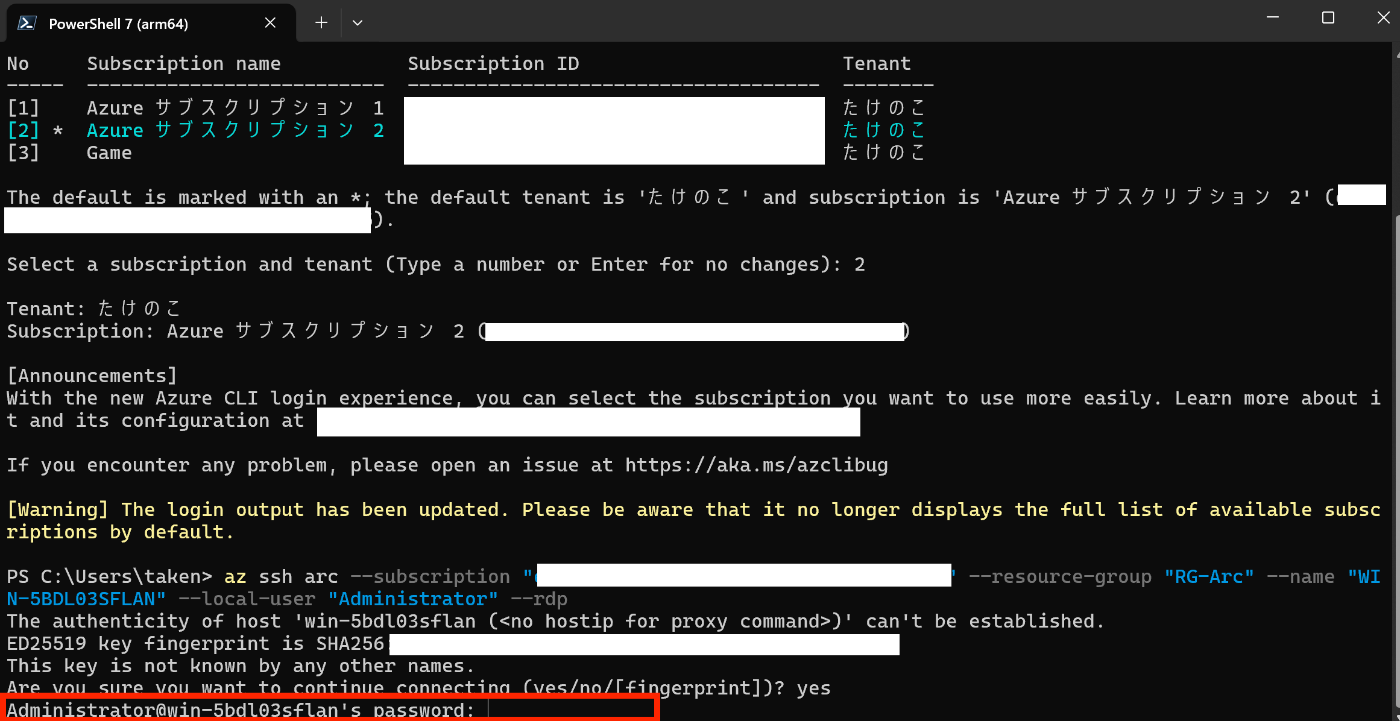
Task: Click the 'Are you sure you want to continue' line
Action: [419, 688]
